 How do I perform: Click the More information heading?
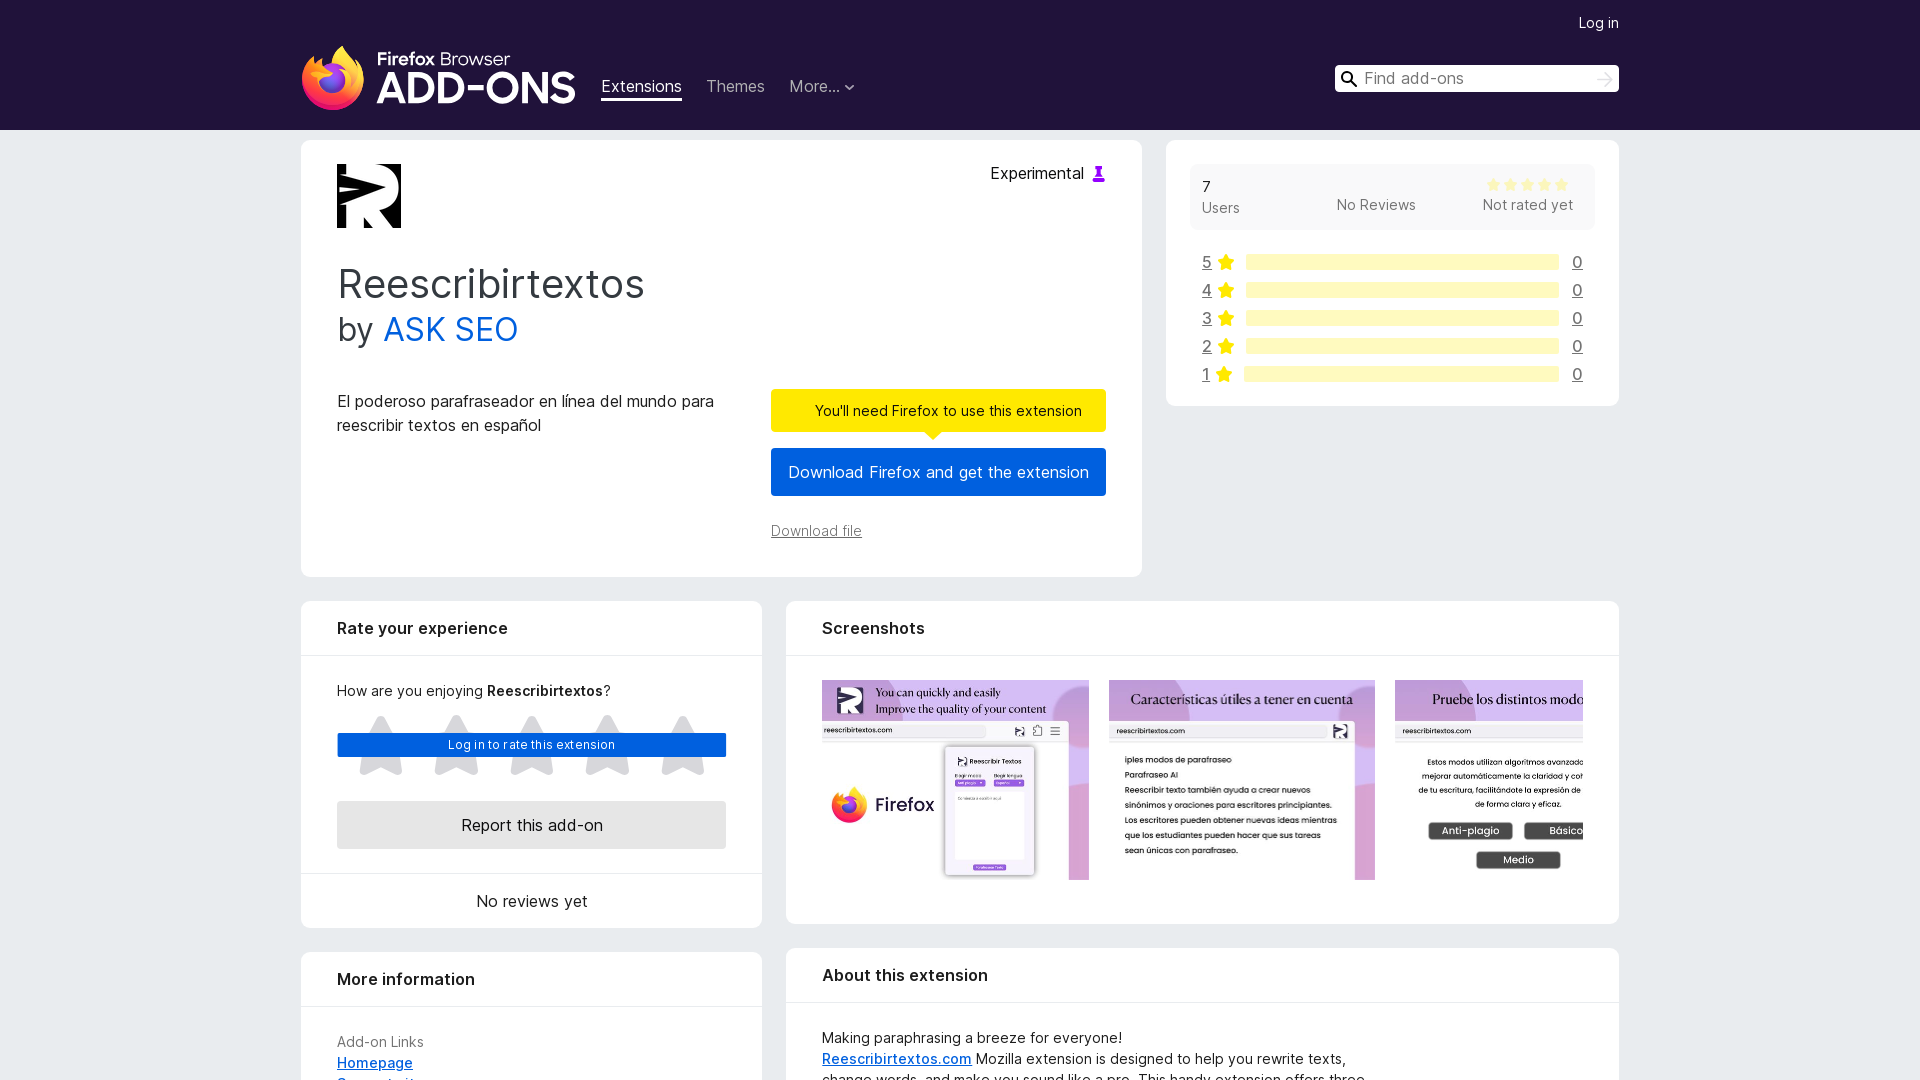406,979
